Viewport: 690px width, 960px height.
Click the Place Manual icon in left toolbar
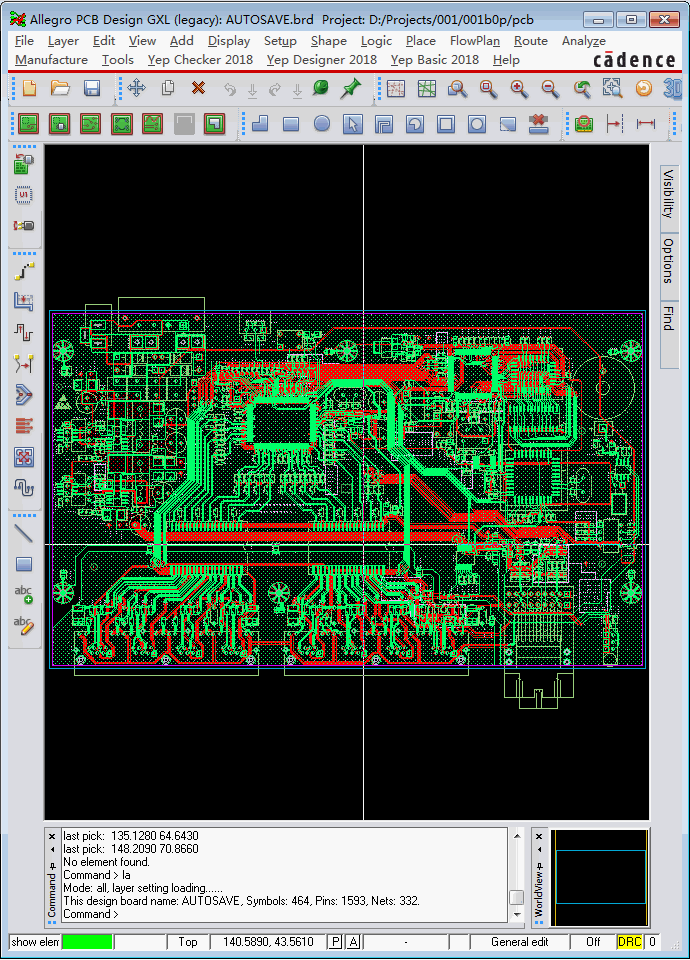tap(24, 163)
